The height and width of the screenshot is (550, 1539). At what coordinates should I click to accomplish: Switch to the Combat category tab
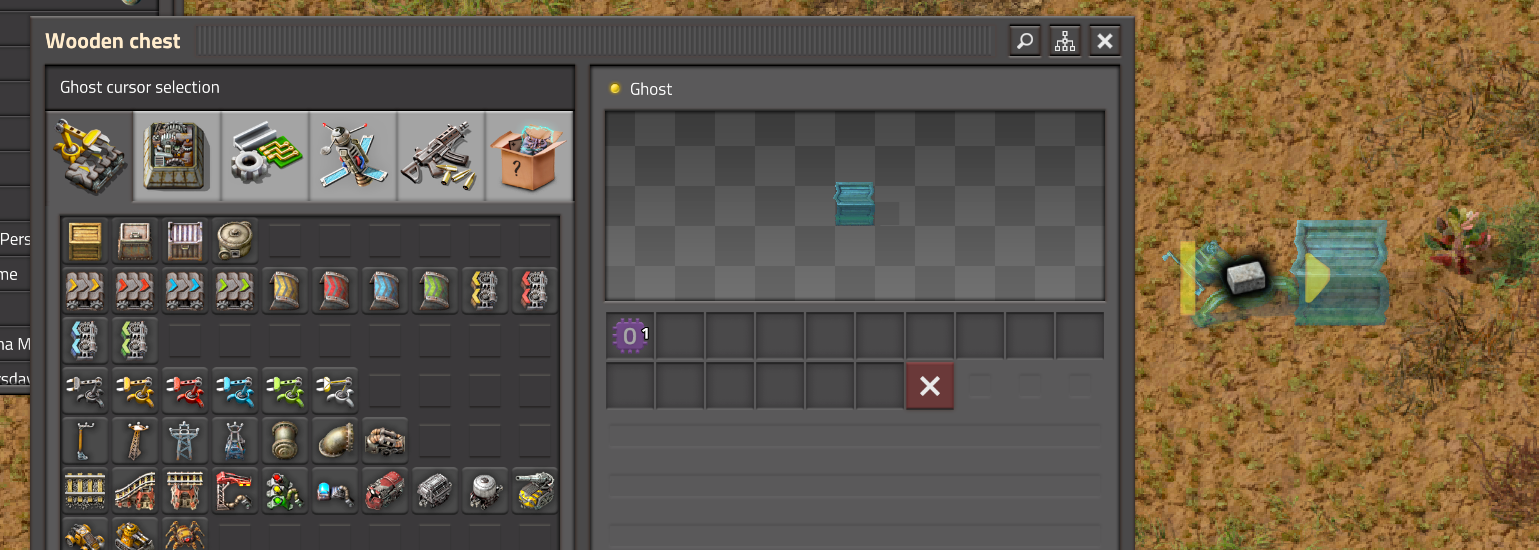(x=441, y=156)
